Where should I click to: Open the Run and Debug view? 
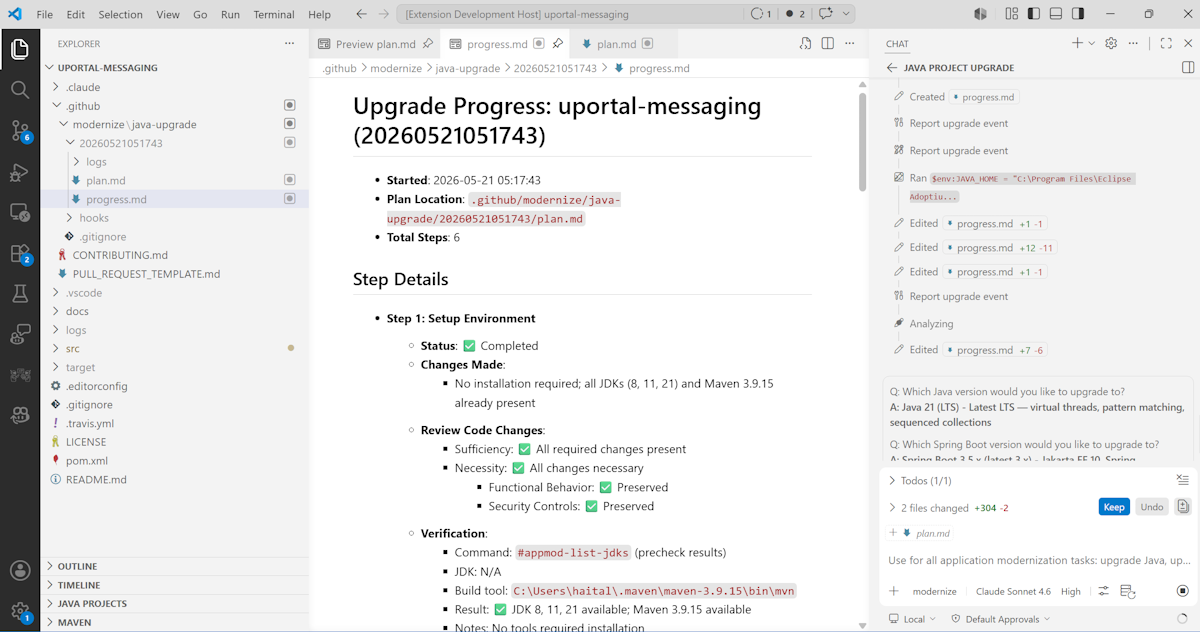point(20,172)
